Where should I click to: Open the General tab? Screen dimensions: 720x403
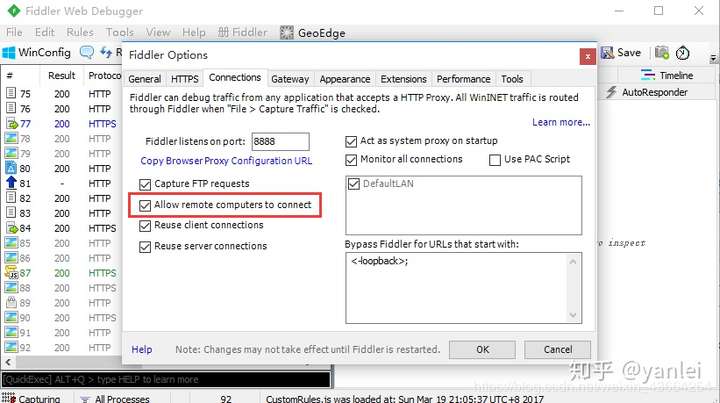pyautogui.click(x=145, y=79)
